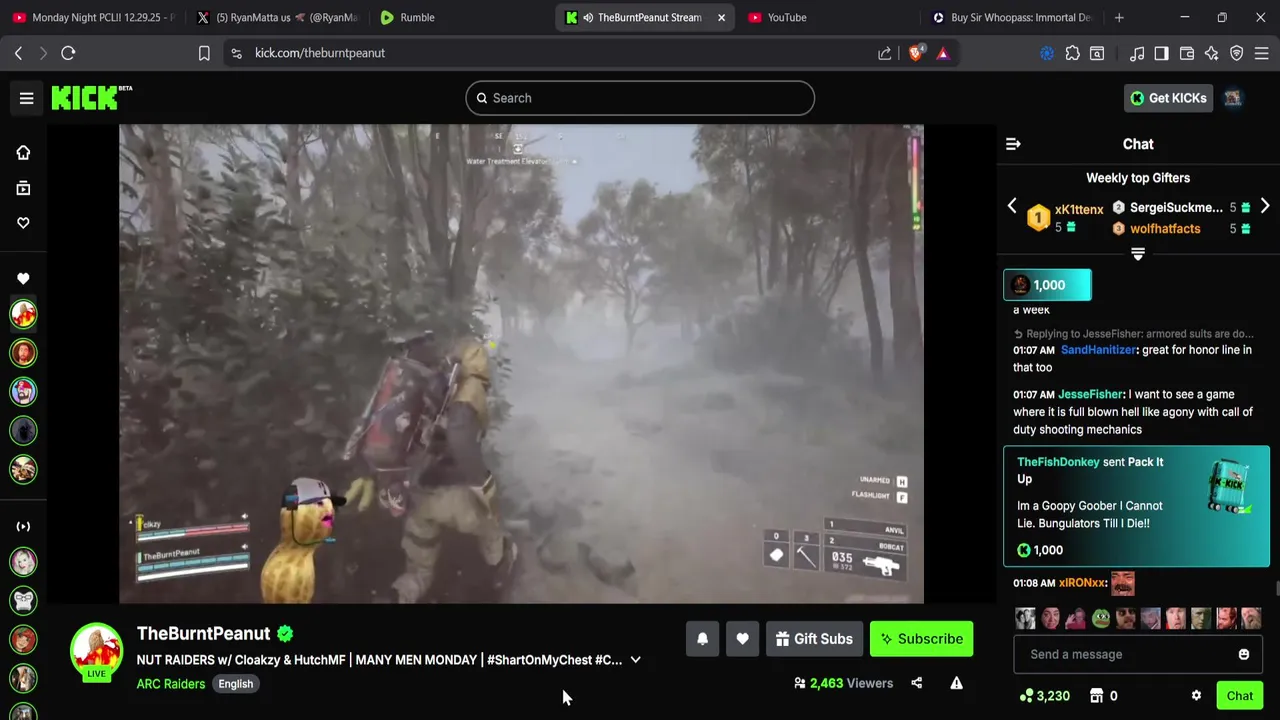Click TheFishDonkey in the gift message
1280x720 pixels.
1058,462
